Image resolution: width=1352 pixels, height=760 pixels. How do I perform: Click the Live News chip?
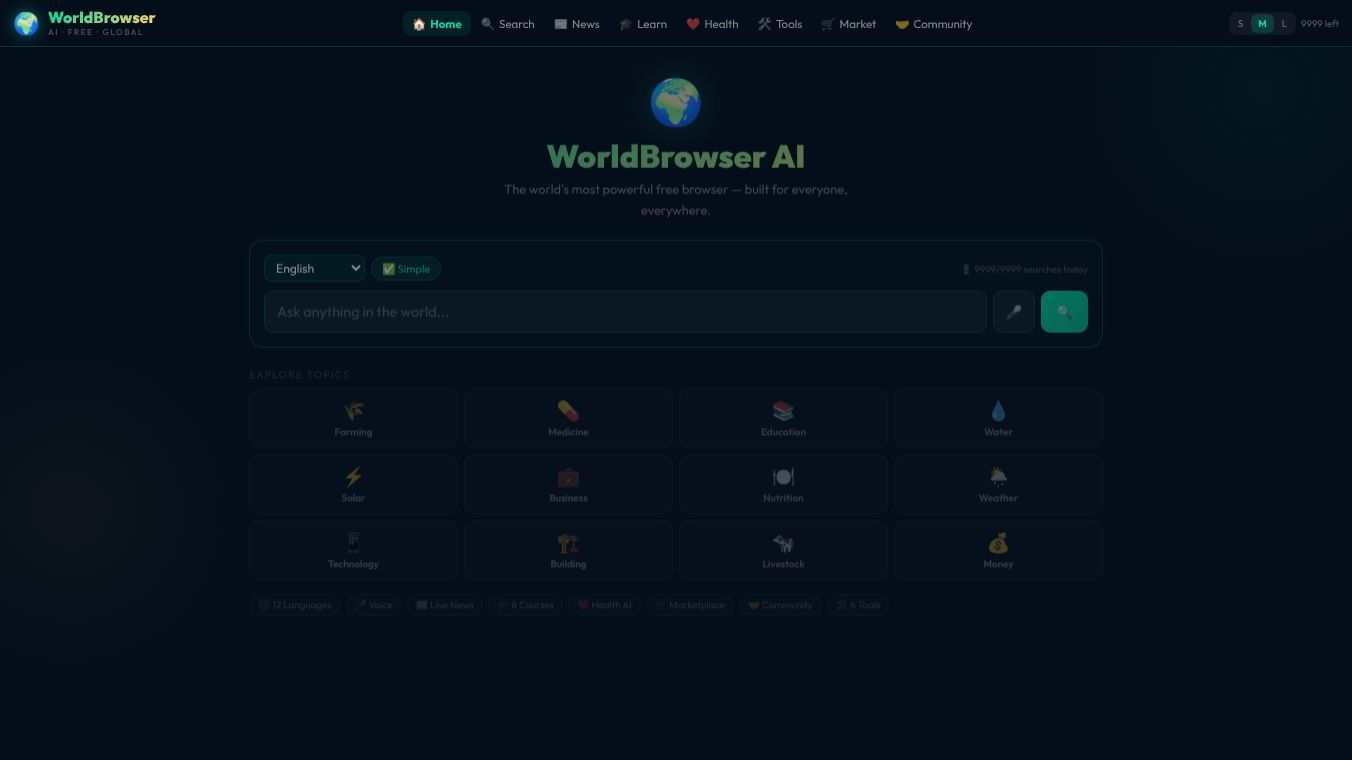pos(445,605)
